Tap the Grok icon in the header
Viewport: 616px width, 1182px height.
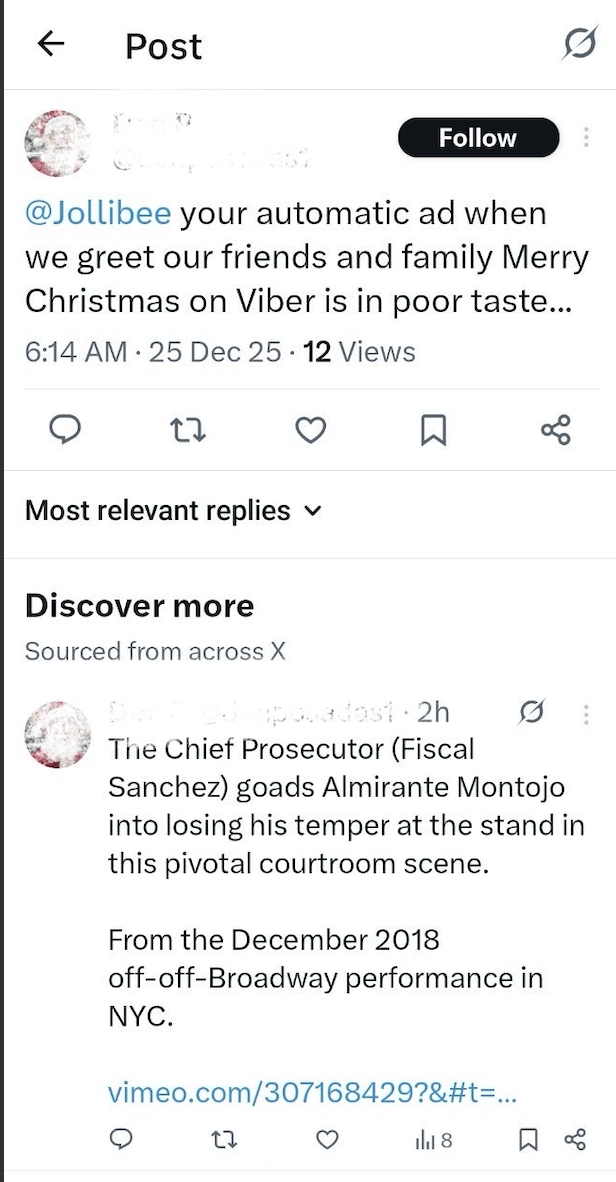point(579,44)
